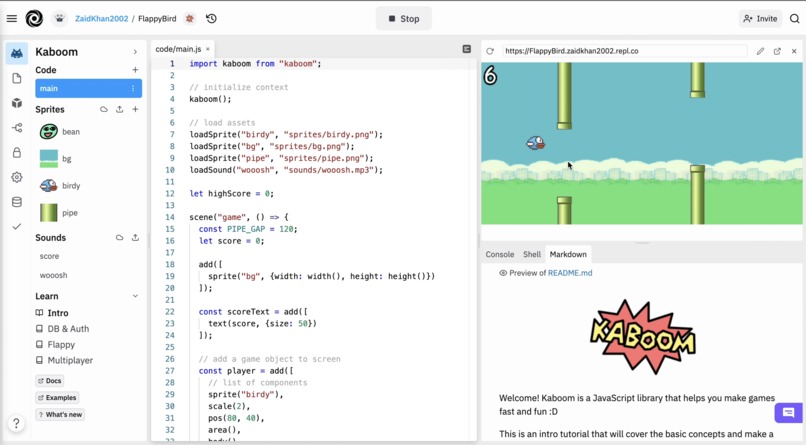This screenshot has height=445, width=806.
Task: Select the Markdown tab
Action: pos(568,254)
